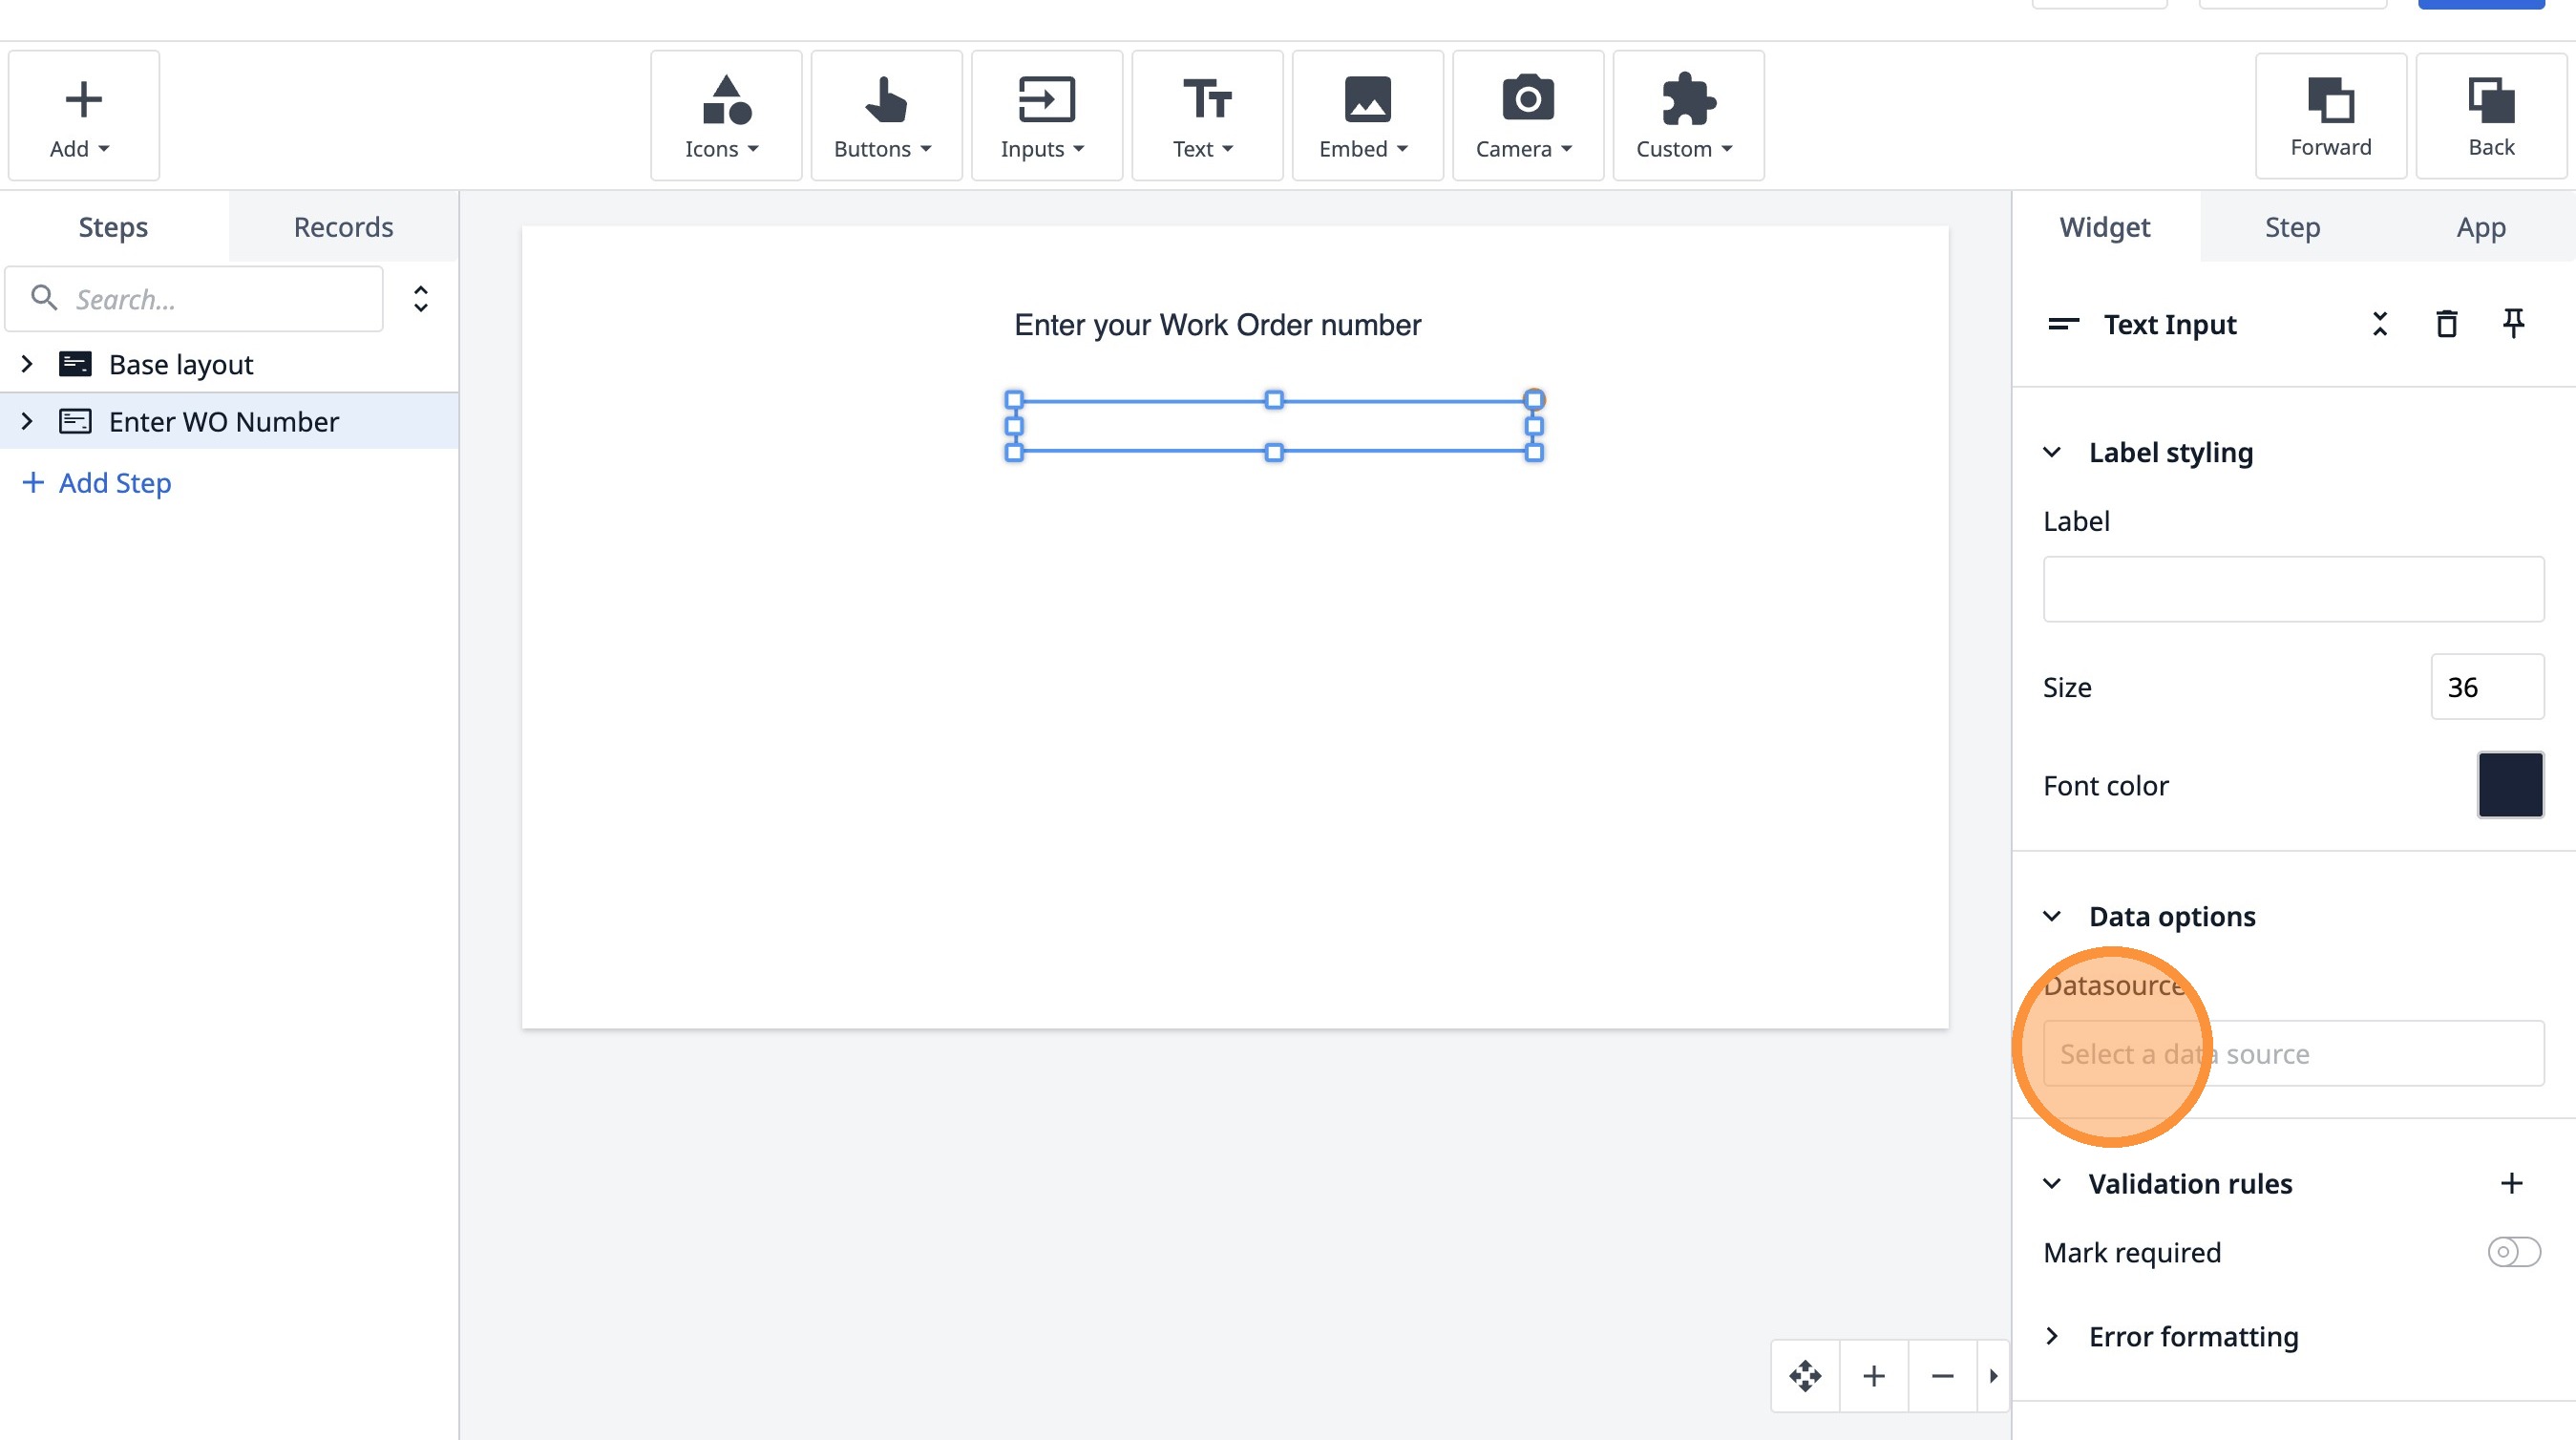The image size is (2576, 1440).
Task: Expand the Base layout step
Action: [x=28, y=364]
